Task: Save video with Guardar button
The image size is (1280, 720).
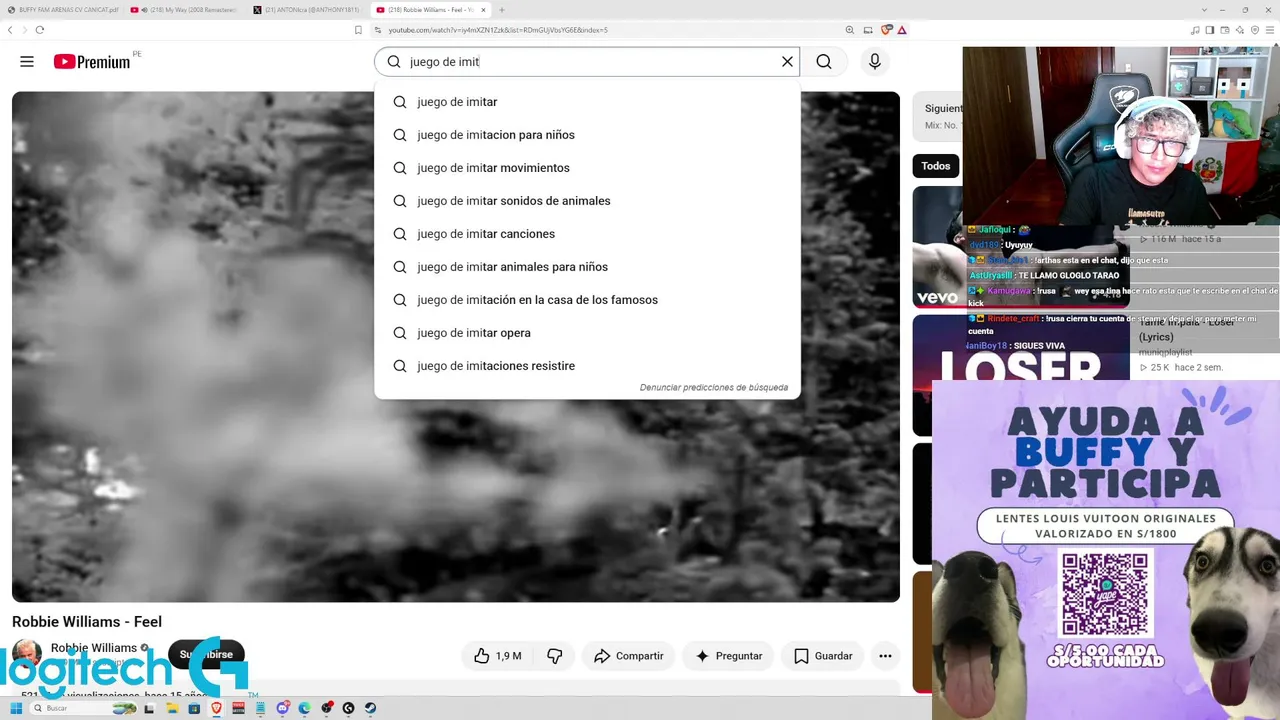Action: click(x=823, y=656)
